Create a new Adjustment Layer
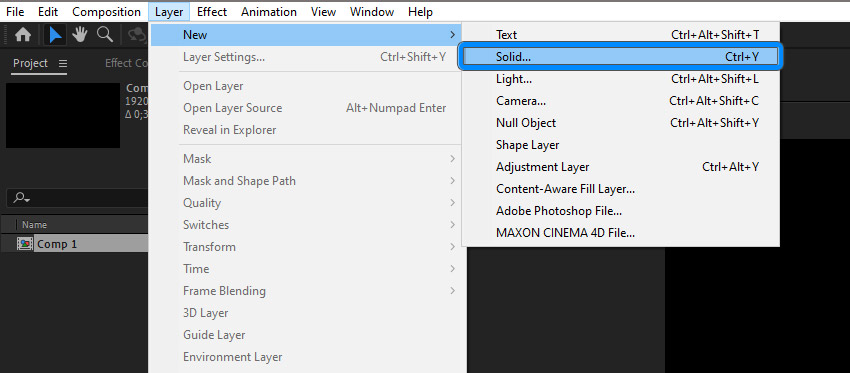Image resolution: width=850 pixels, height=373 pixels. point(621,167)
